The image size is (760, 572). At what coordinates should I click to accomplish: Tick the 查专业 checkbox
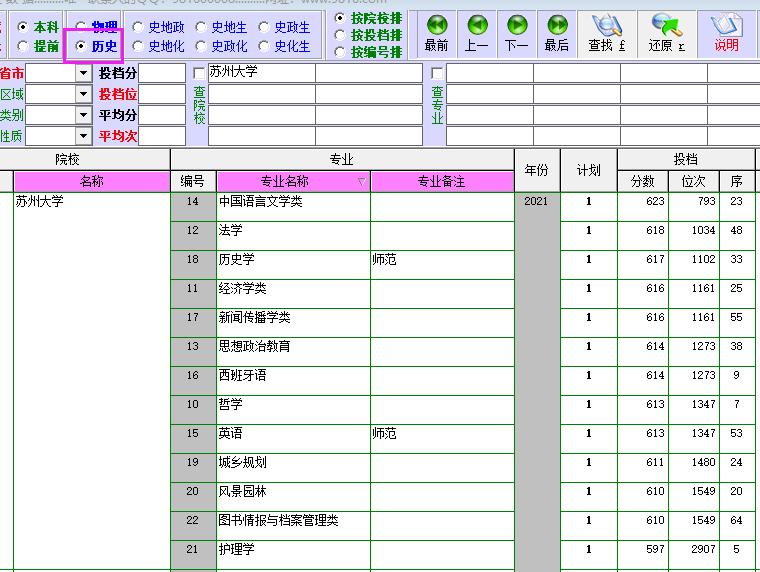[x=437, y=74]
